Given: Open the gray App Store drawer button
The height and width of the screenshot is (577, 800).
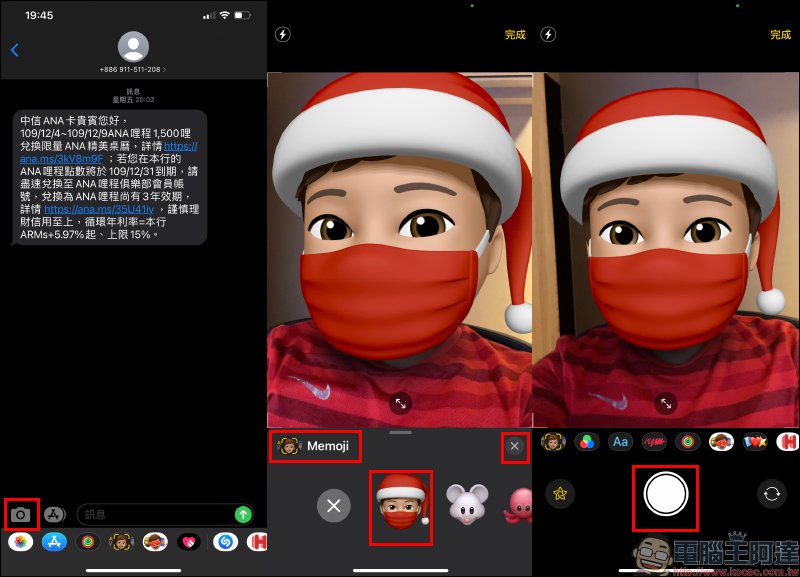Looking at the screenshot, I should click(55, 514).
